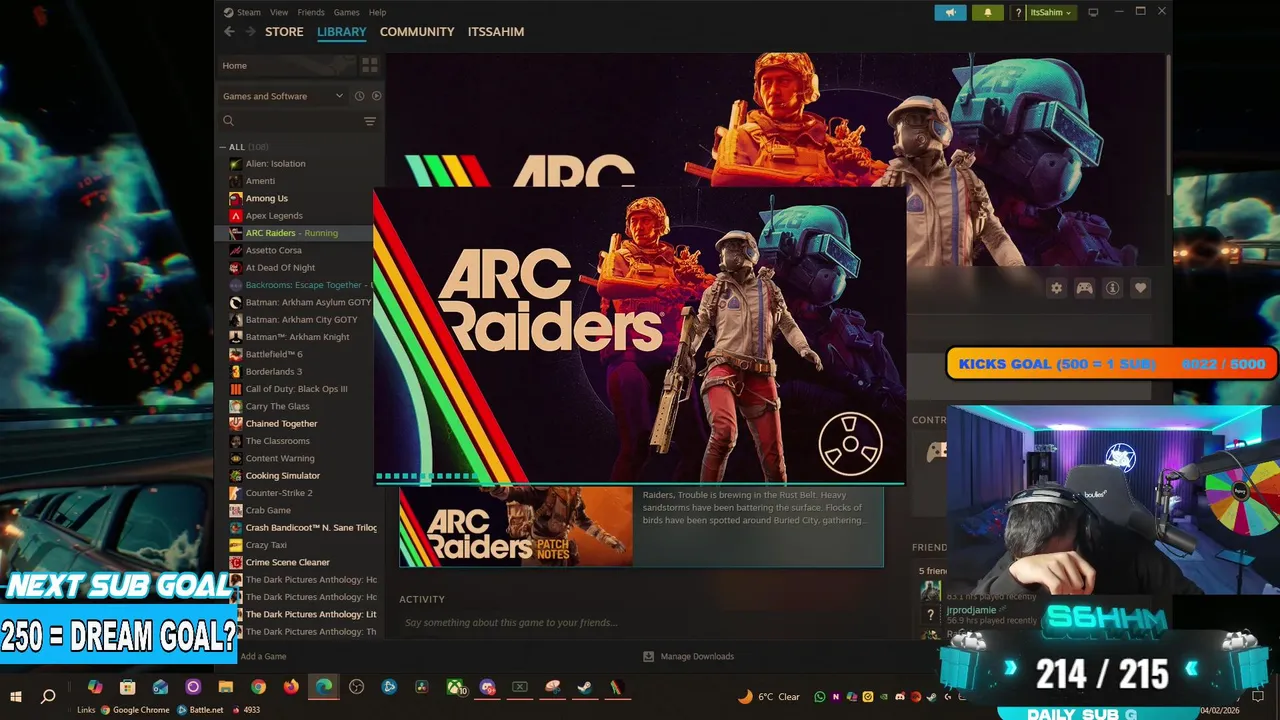The image size is (1280, 720).
Task: Select Batman: Arkham City GOTY
Action: (x=301, y=319)
